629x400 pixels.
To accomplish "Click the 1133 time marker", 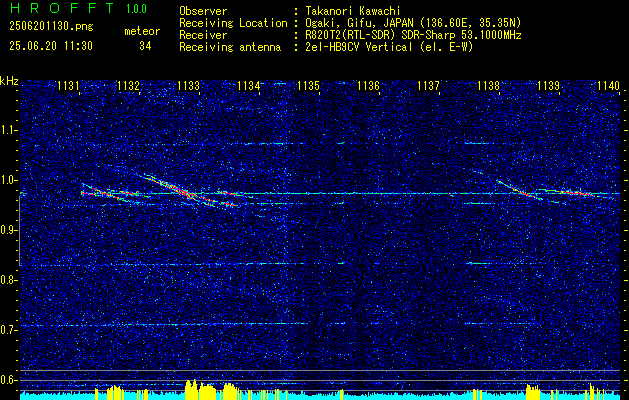I will pos(189,86).
